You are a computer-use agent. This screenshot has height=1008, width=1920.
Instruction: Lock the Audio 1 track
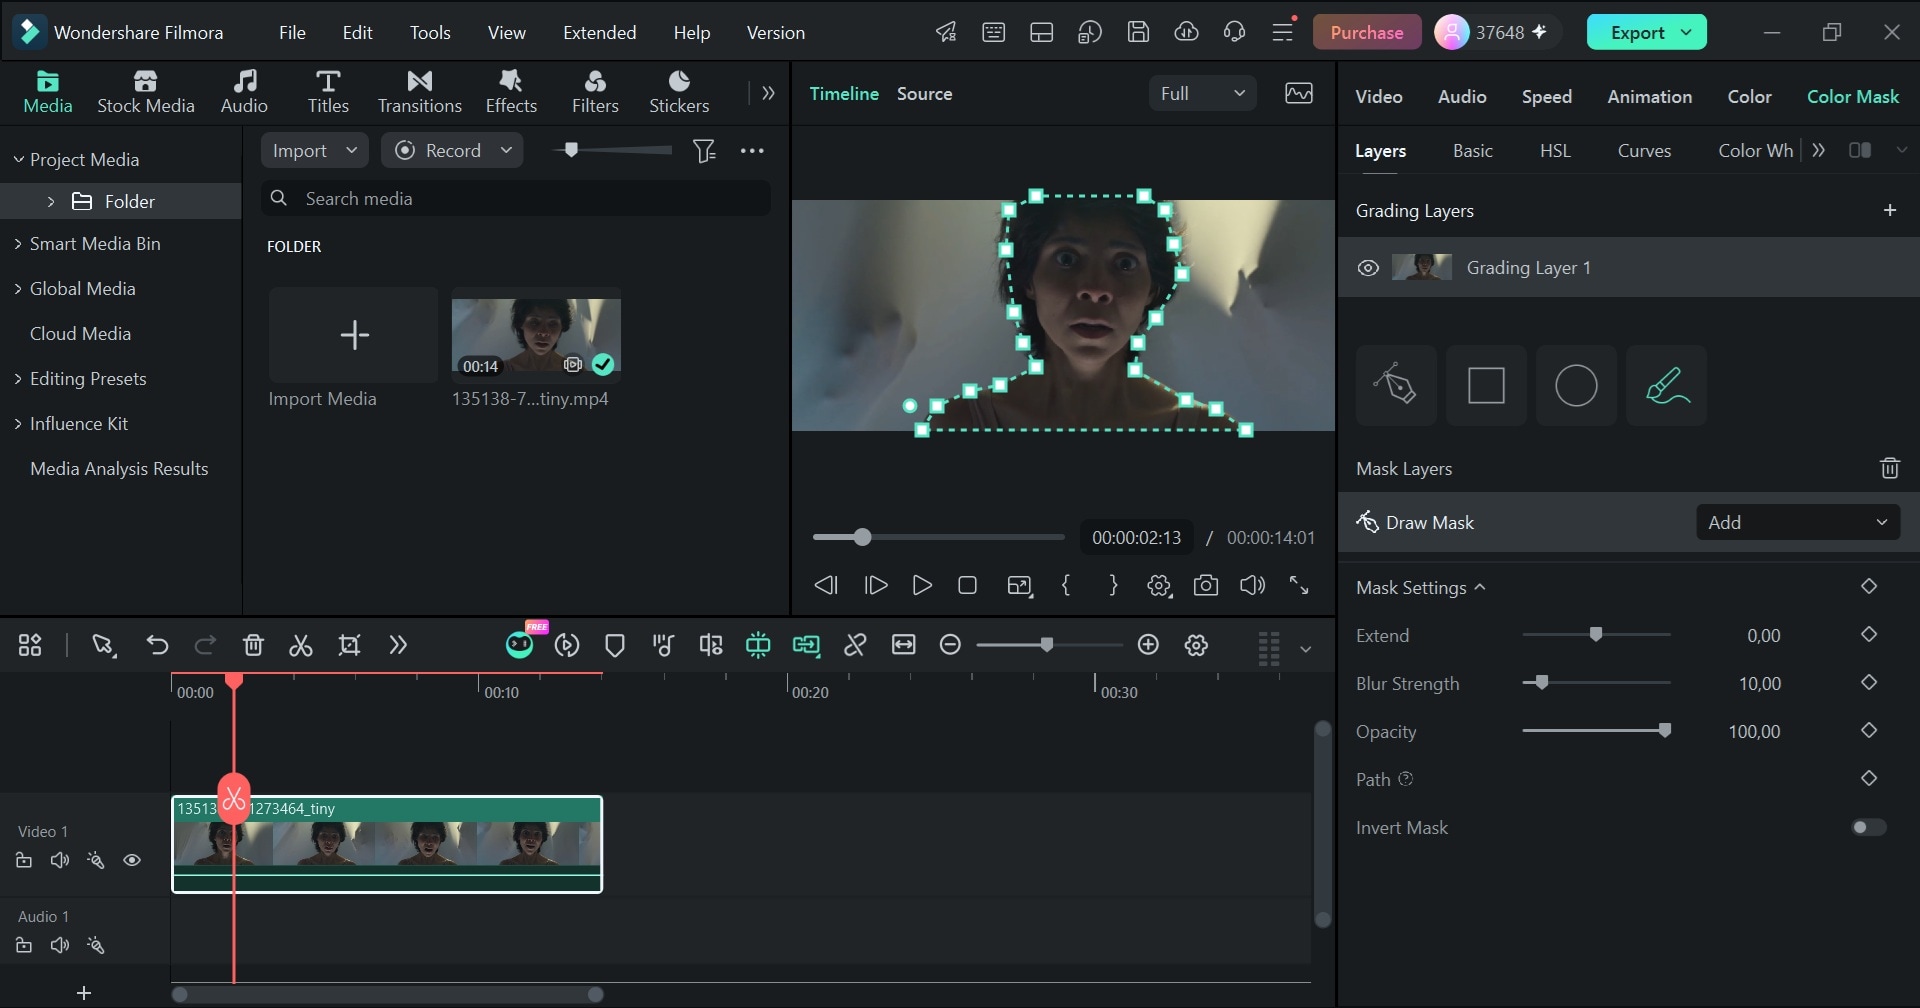click(24, 946)
